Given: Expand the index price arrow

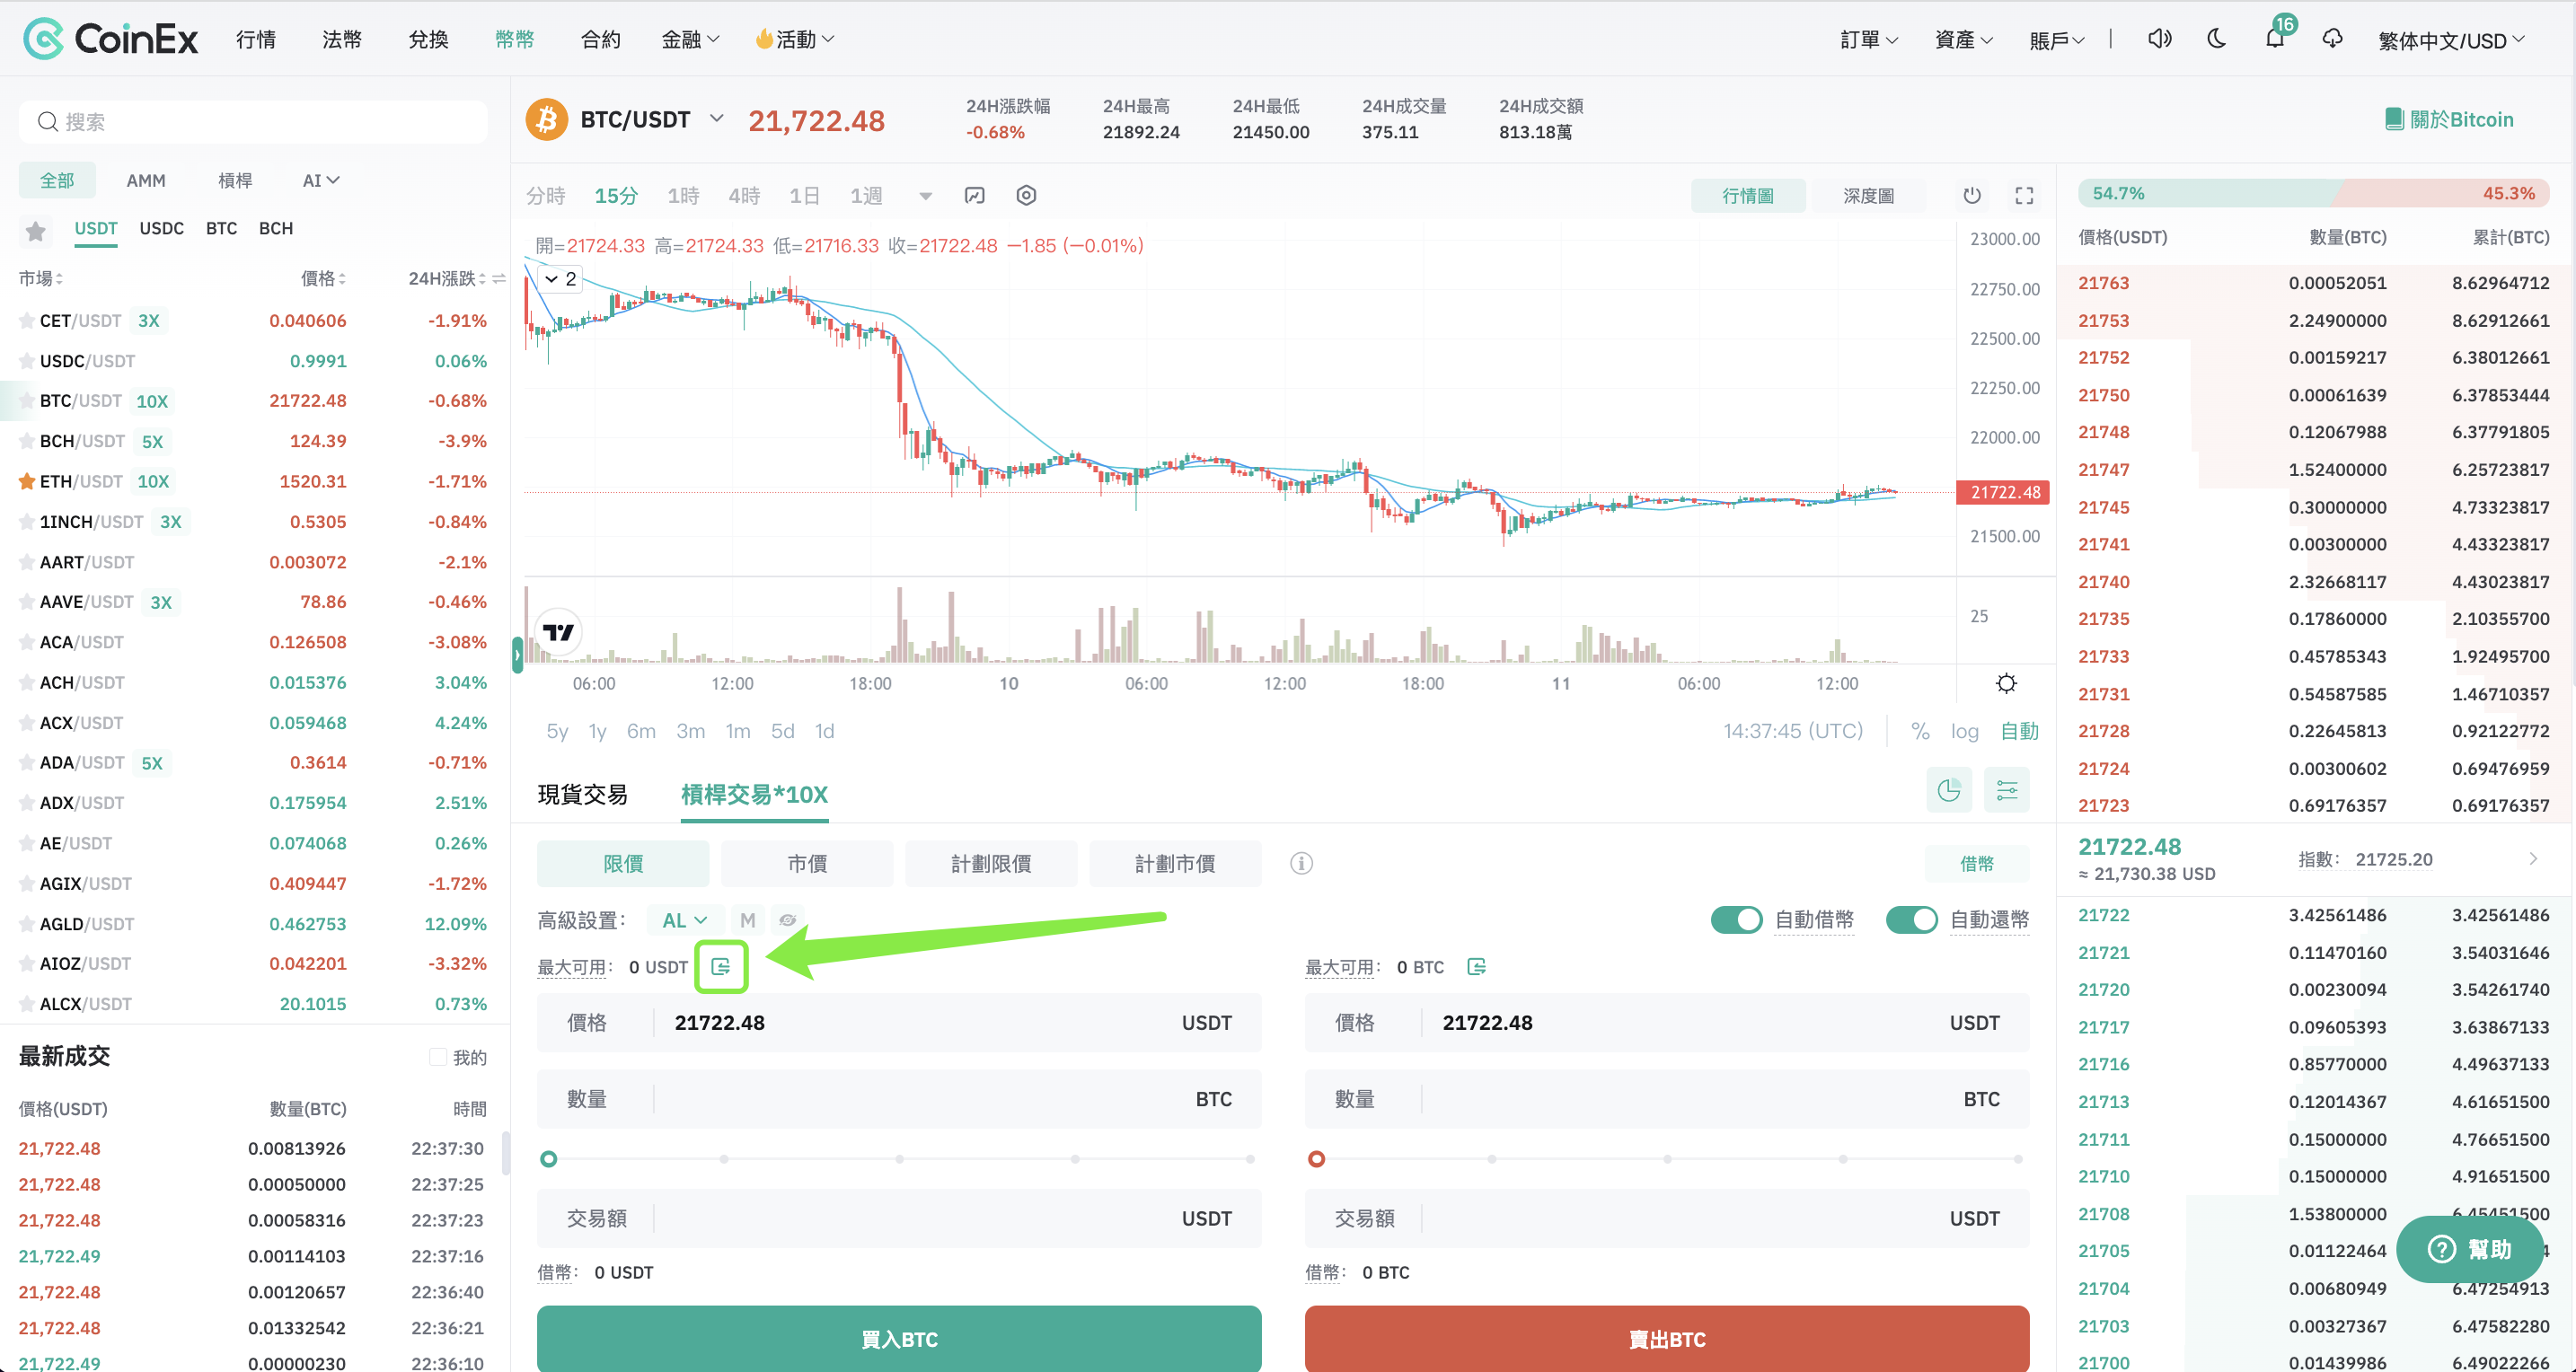Looking at the screenshot, I should pyautogui.click(x=2532, y=859).
